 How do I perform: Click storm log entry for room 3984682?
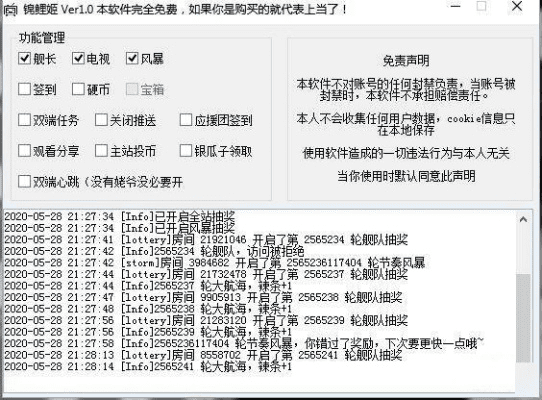pos(215,263)
